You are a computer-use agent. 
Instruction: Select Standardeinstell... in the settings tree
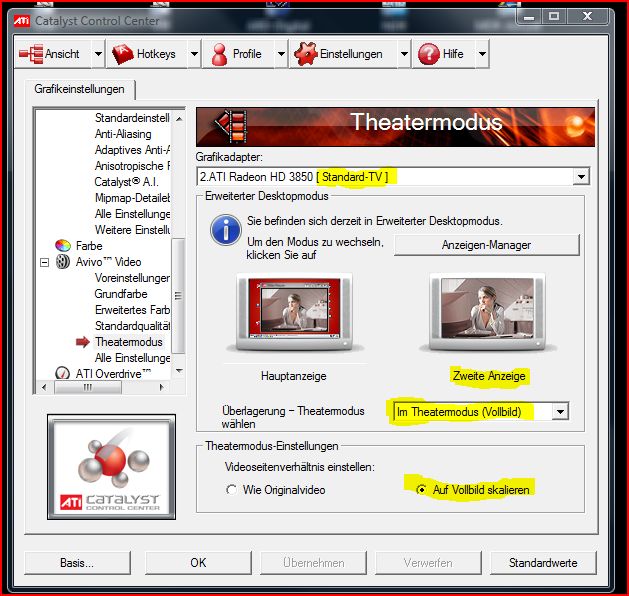[x=132, y=118]
